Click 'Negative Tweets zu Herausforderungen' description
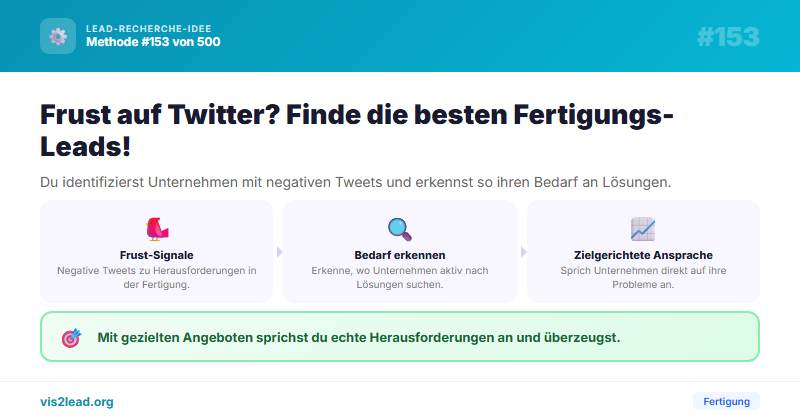Screen dimensions: 800x420 pyautogui.click(x=157, y=278)
